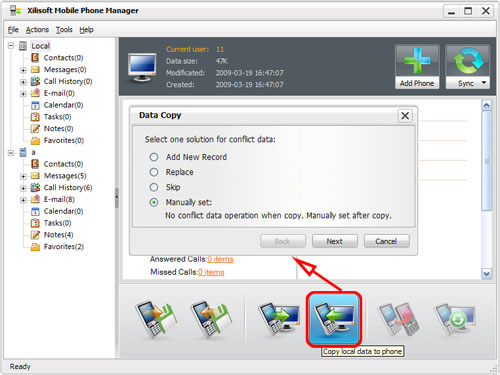The height and width of the screenshot is (375, 500).
Task: Select Call History(6) under phone a
Action: pyautogui.click(x=61, y=187)
